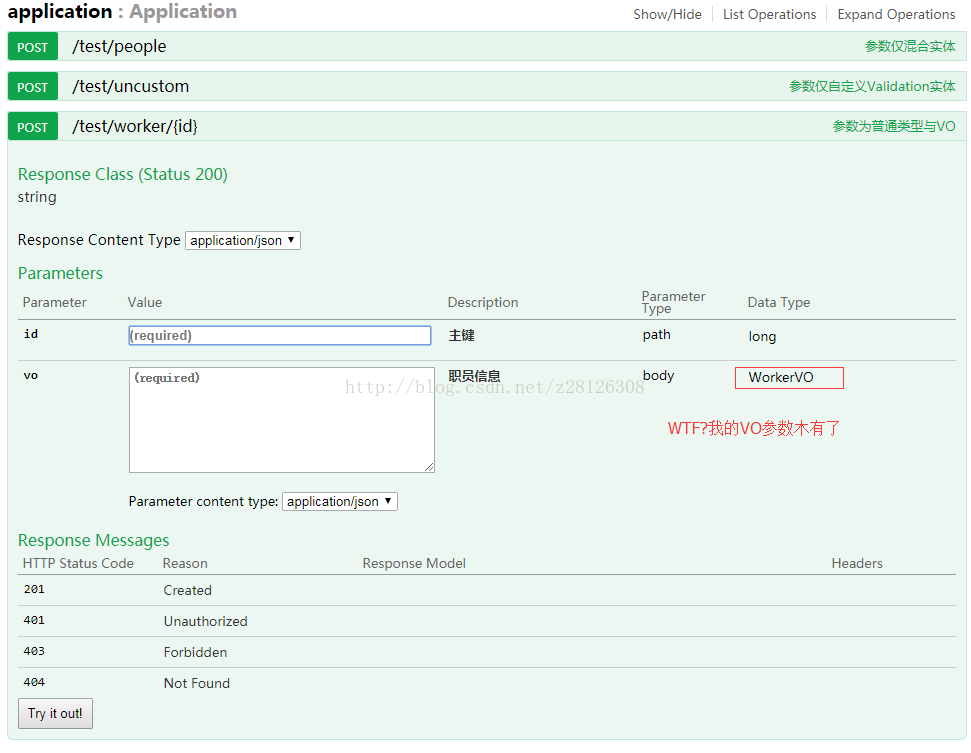971x753 pixels.
Task: Open Response Content Type dropdown
Action: 243,240
